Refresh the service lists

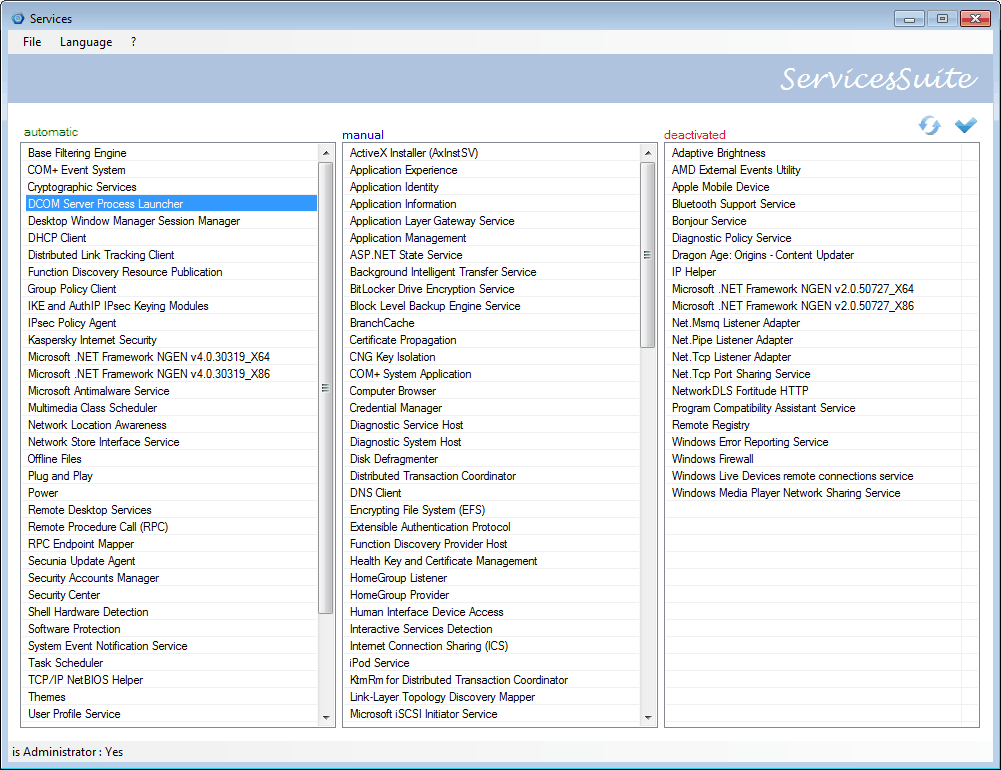point(929,125)
